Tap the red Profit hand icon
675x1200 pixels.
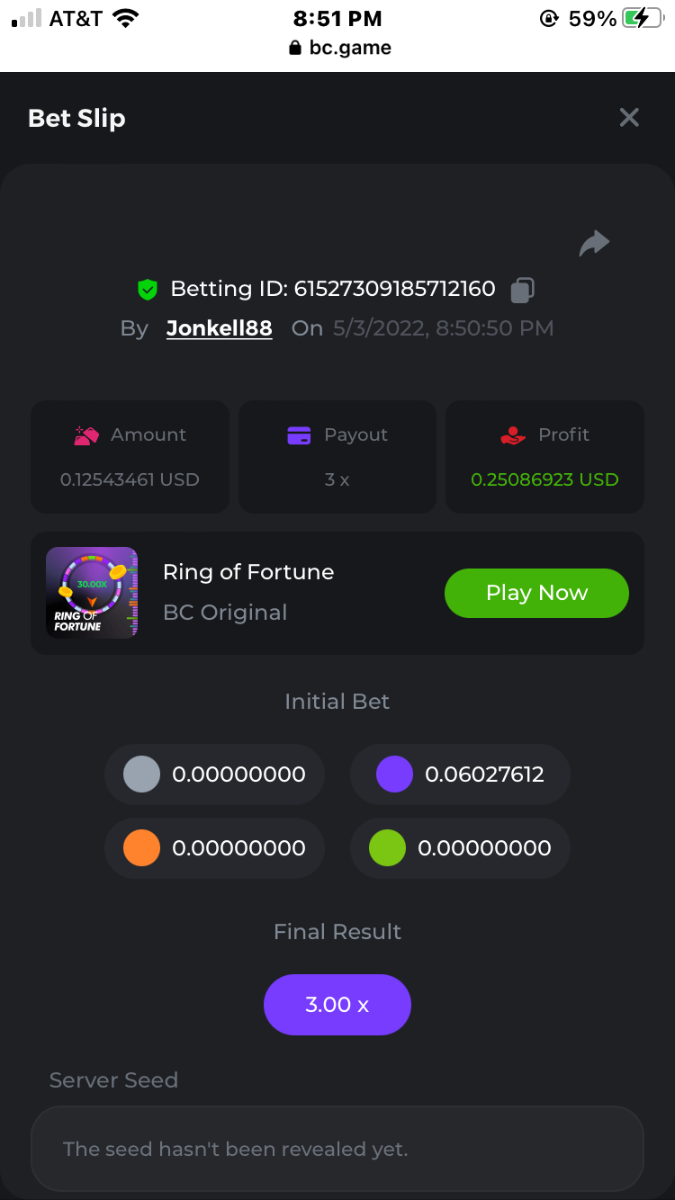coord(512,435)
